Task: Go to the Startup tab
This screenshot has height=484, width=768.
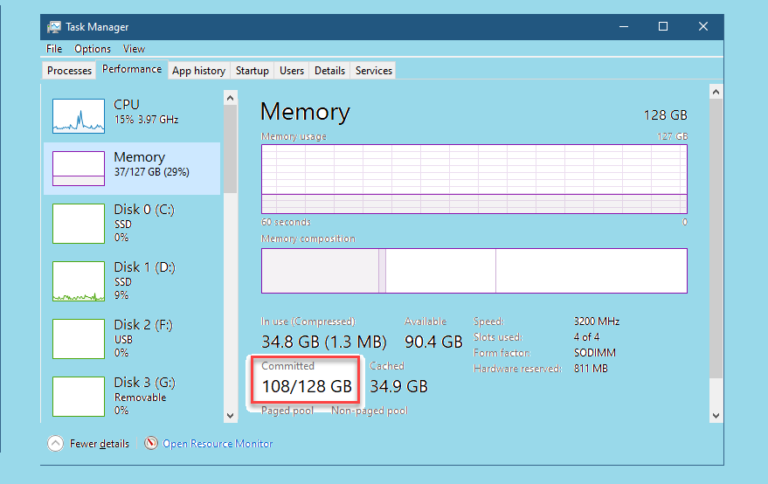Action: [x=252, y=71]
